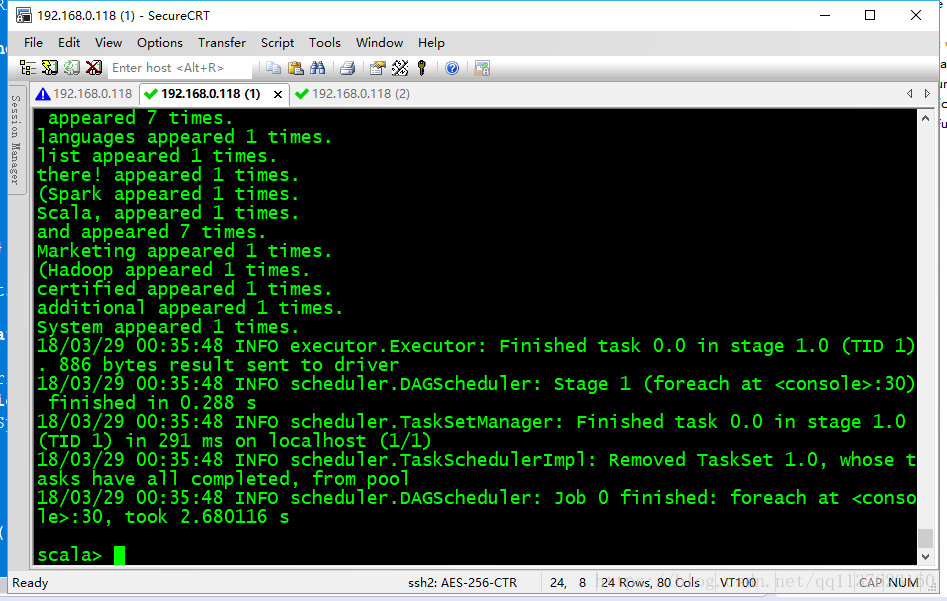Click the 'System appeared 1 times.' line
The height and width of the screenshot is (601, 947).
168,327
